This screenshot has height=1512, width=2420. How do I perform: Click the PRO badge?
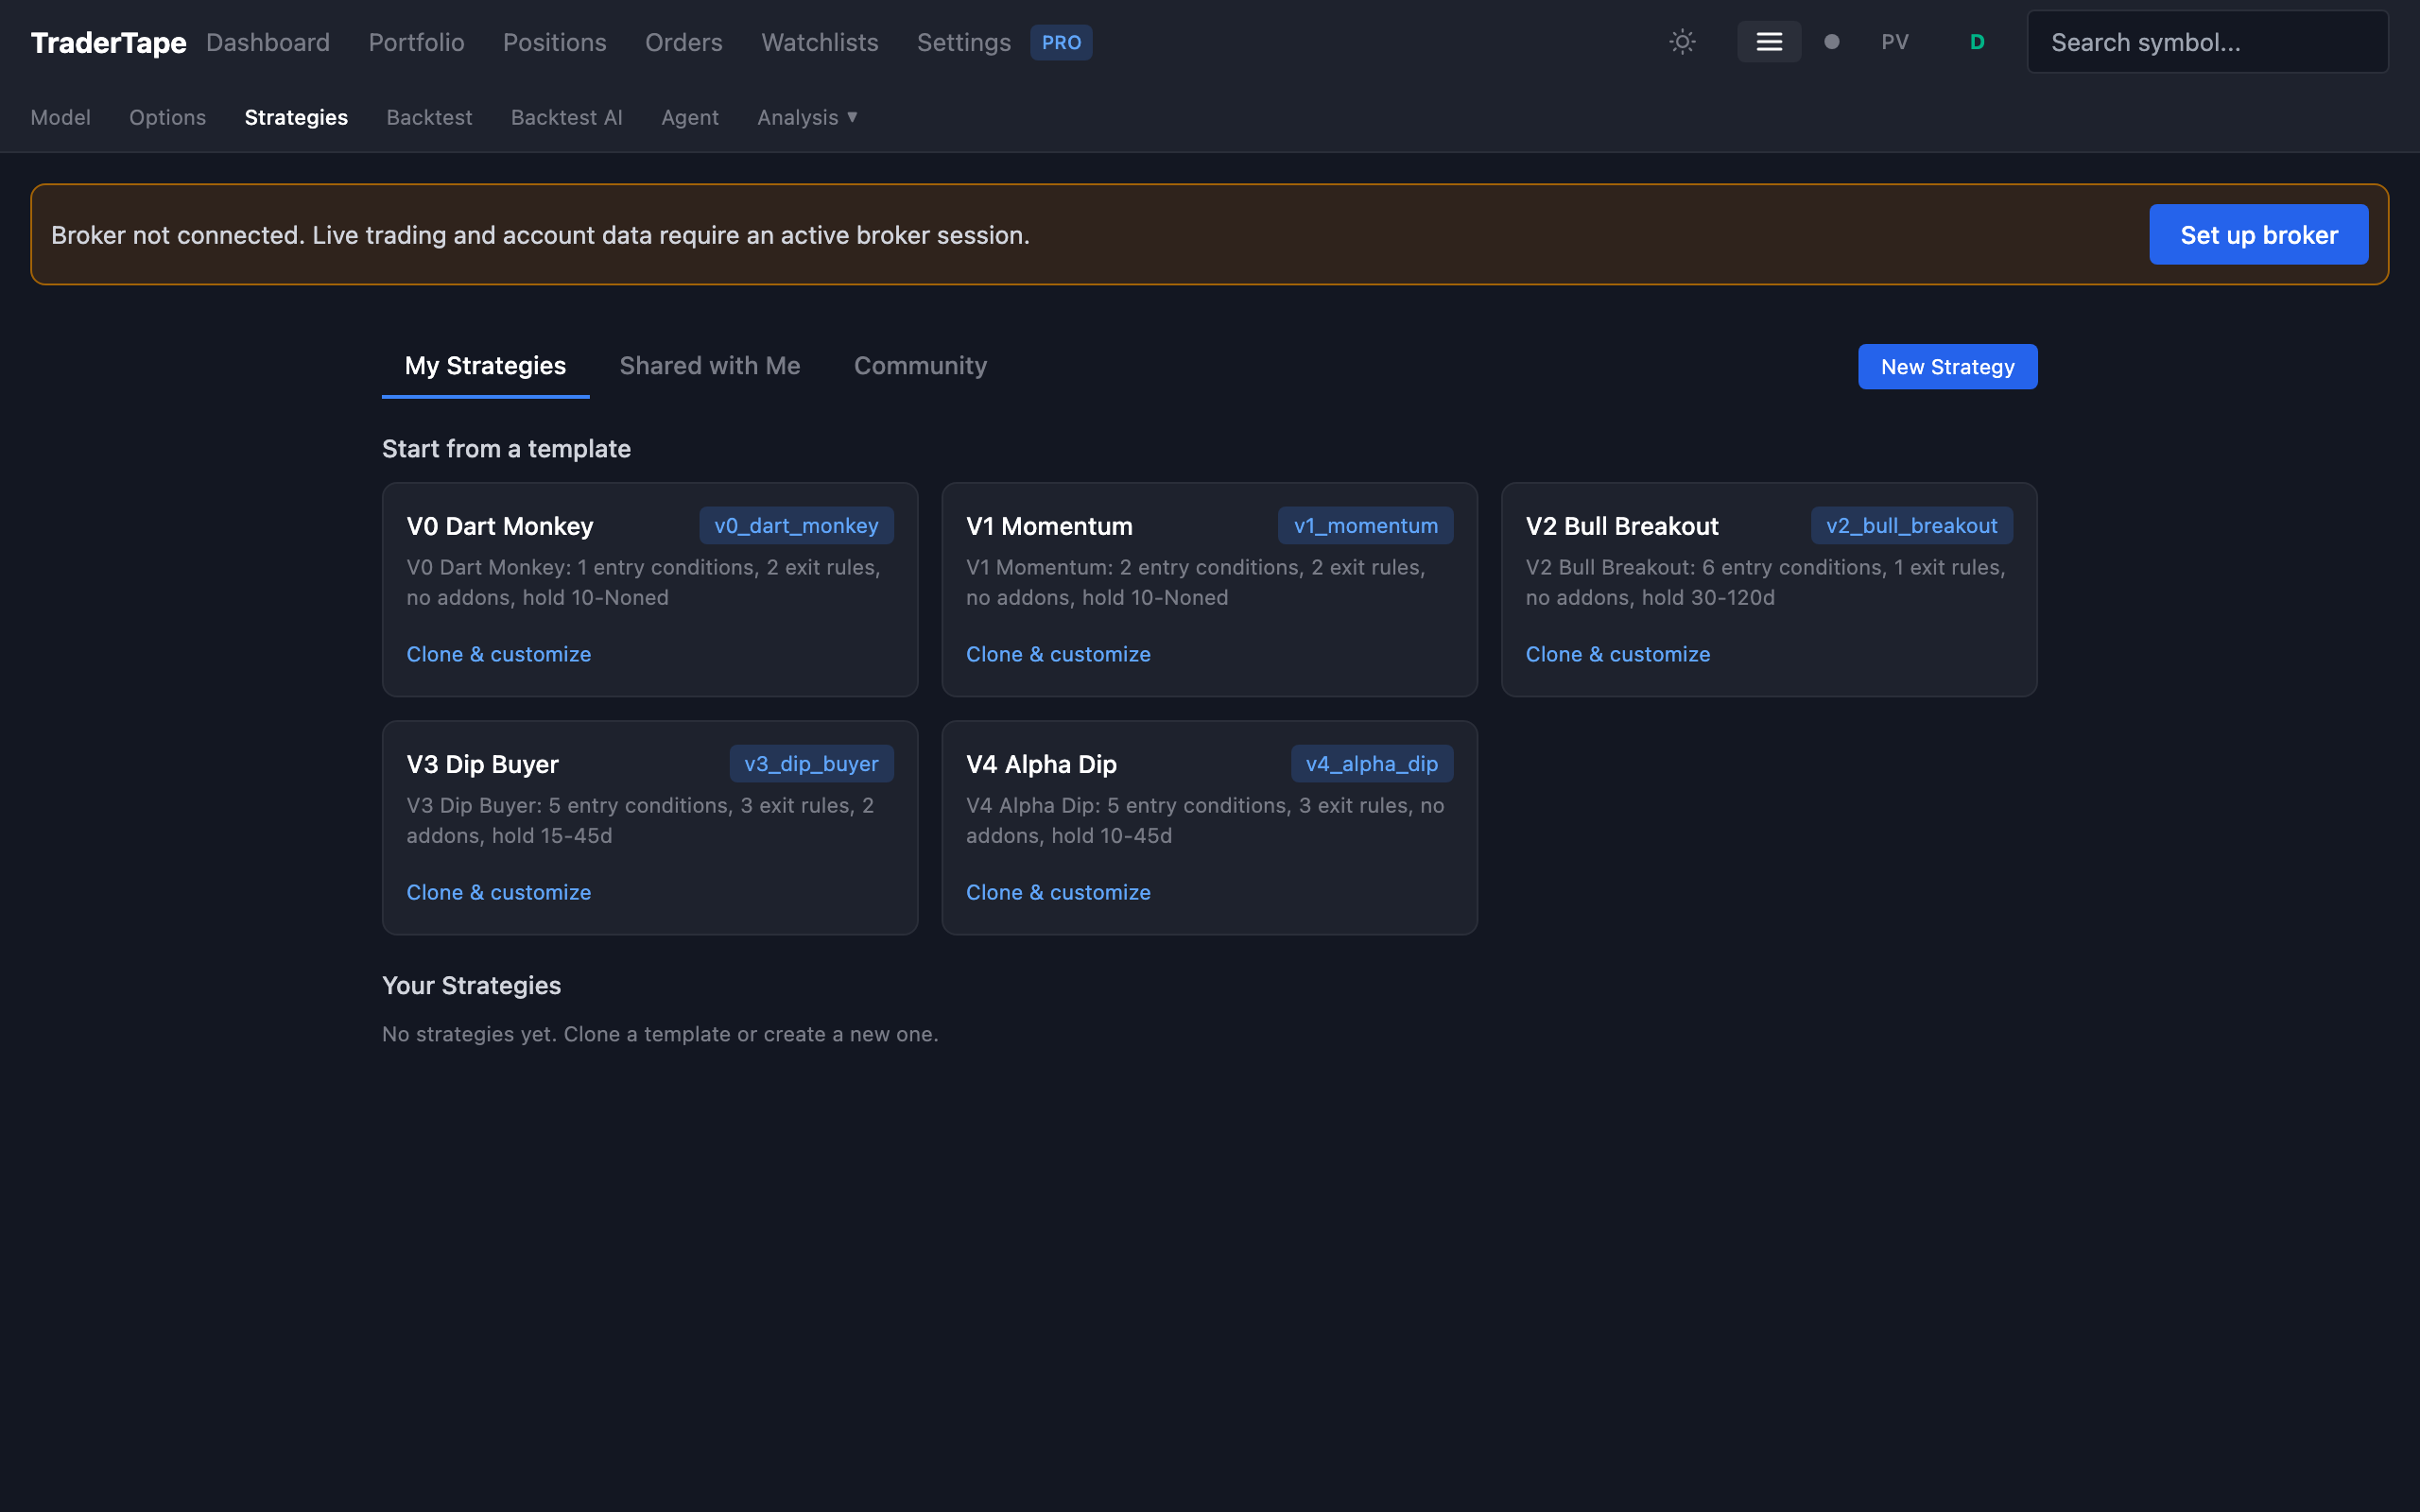click(x=1061, y=43)
